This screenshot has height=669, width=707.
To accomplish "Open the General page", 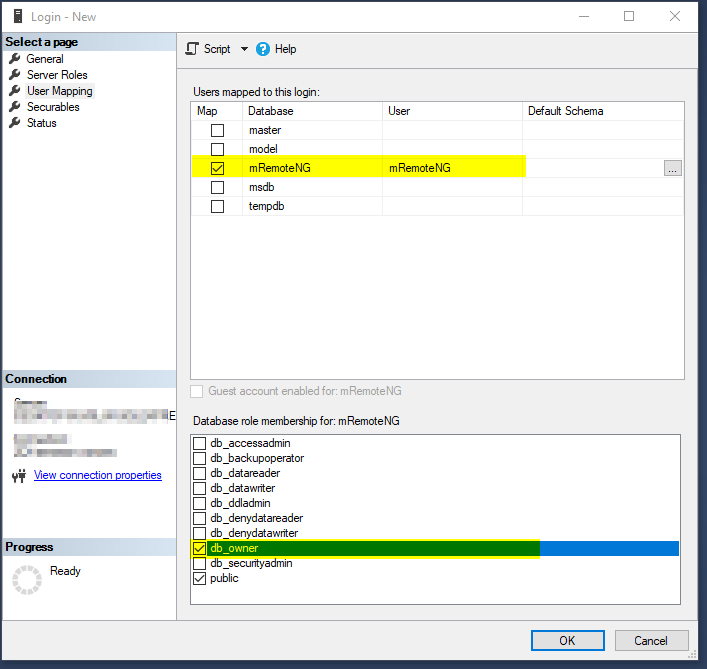I will tap(45, 59).
